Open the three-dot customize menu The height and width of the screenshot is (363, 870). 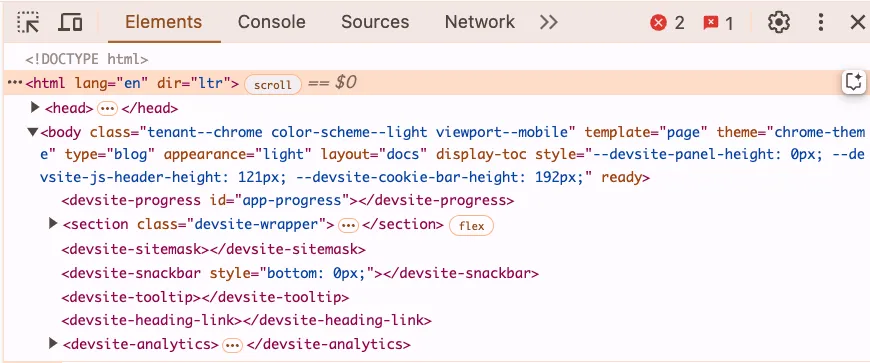[821, 23]
